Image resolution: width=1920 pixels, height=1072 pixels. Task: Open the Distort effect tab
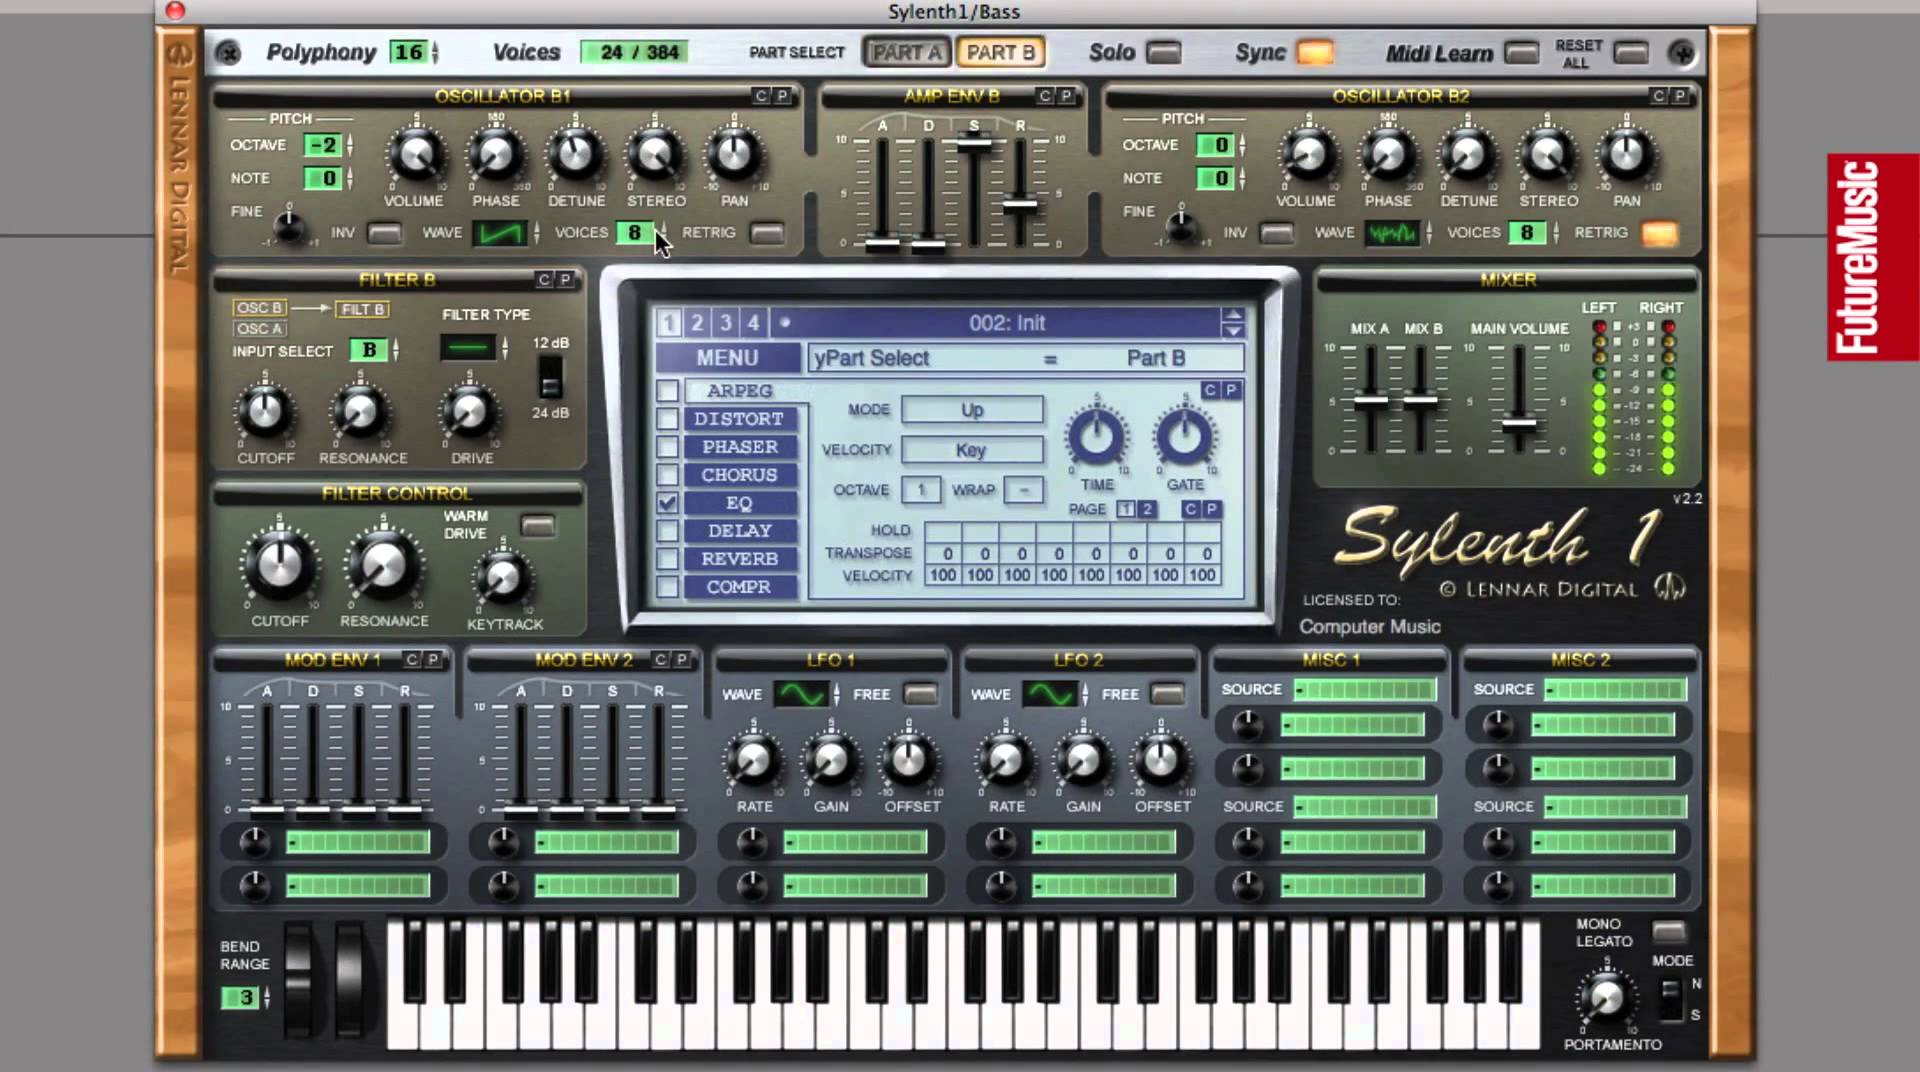[x=739, y=419]
